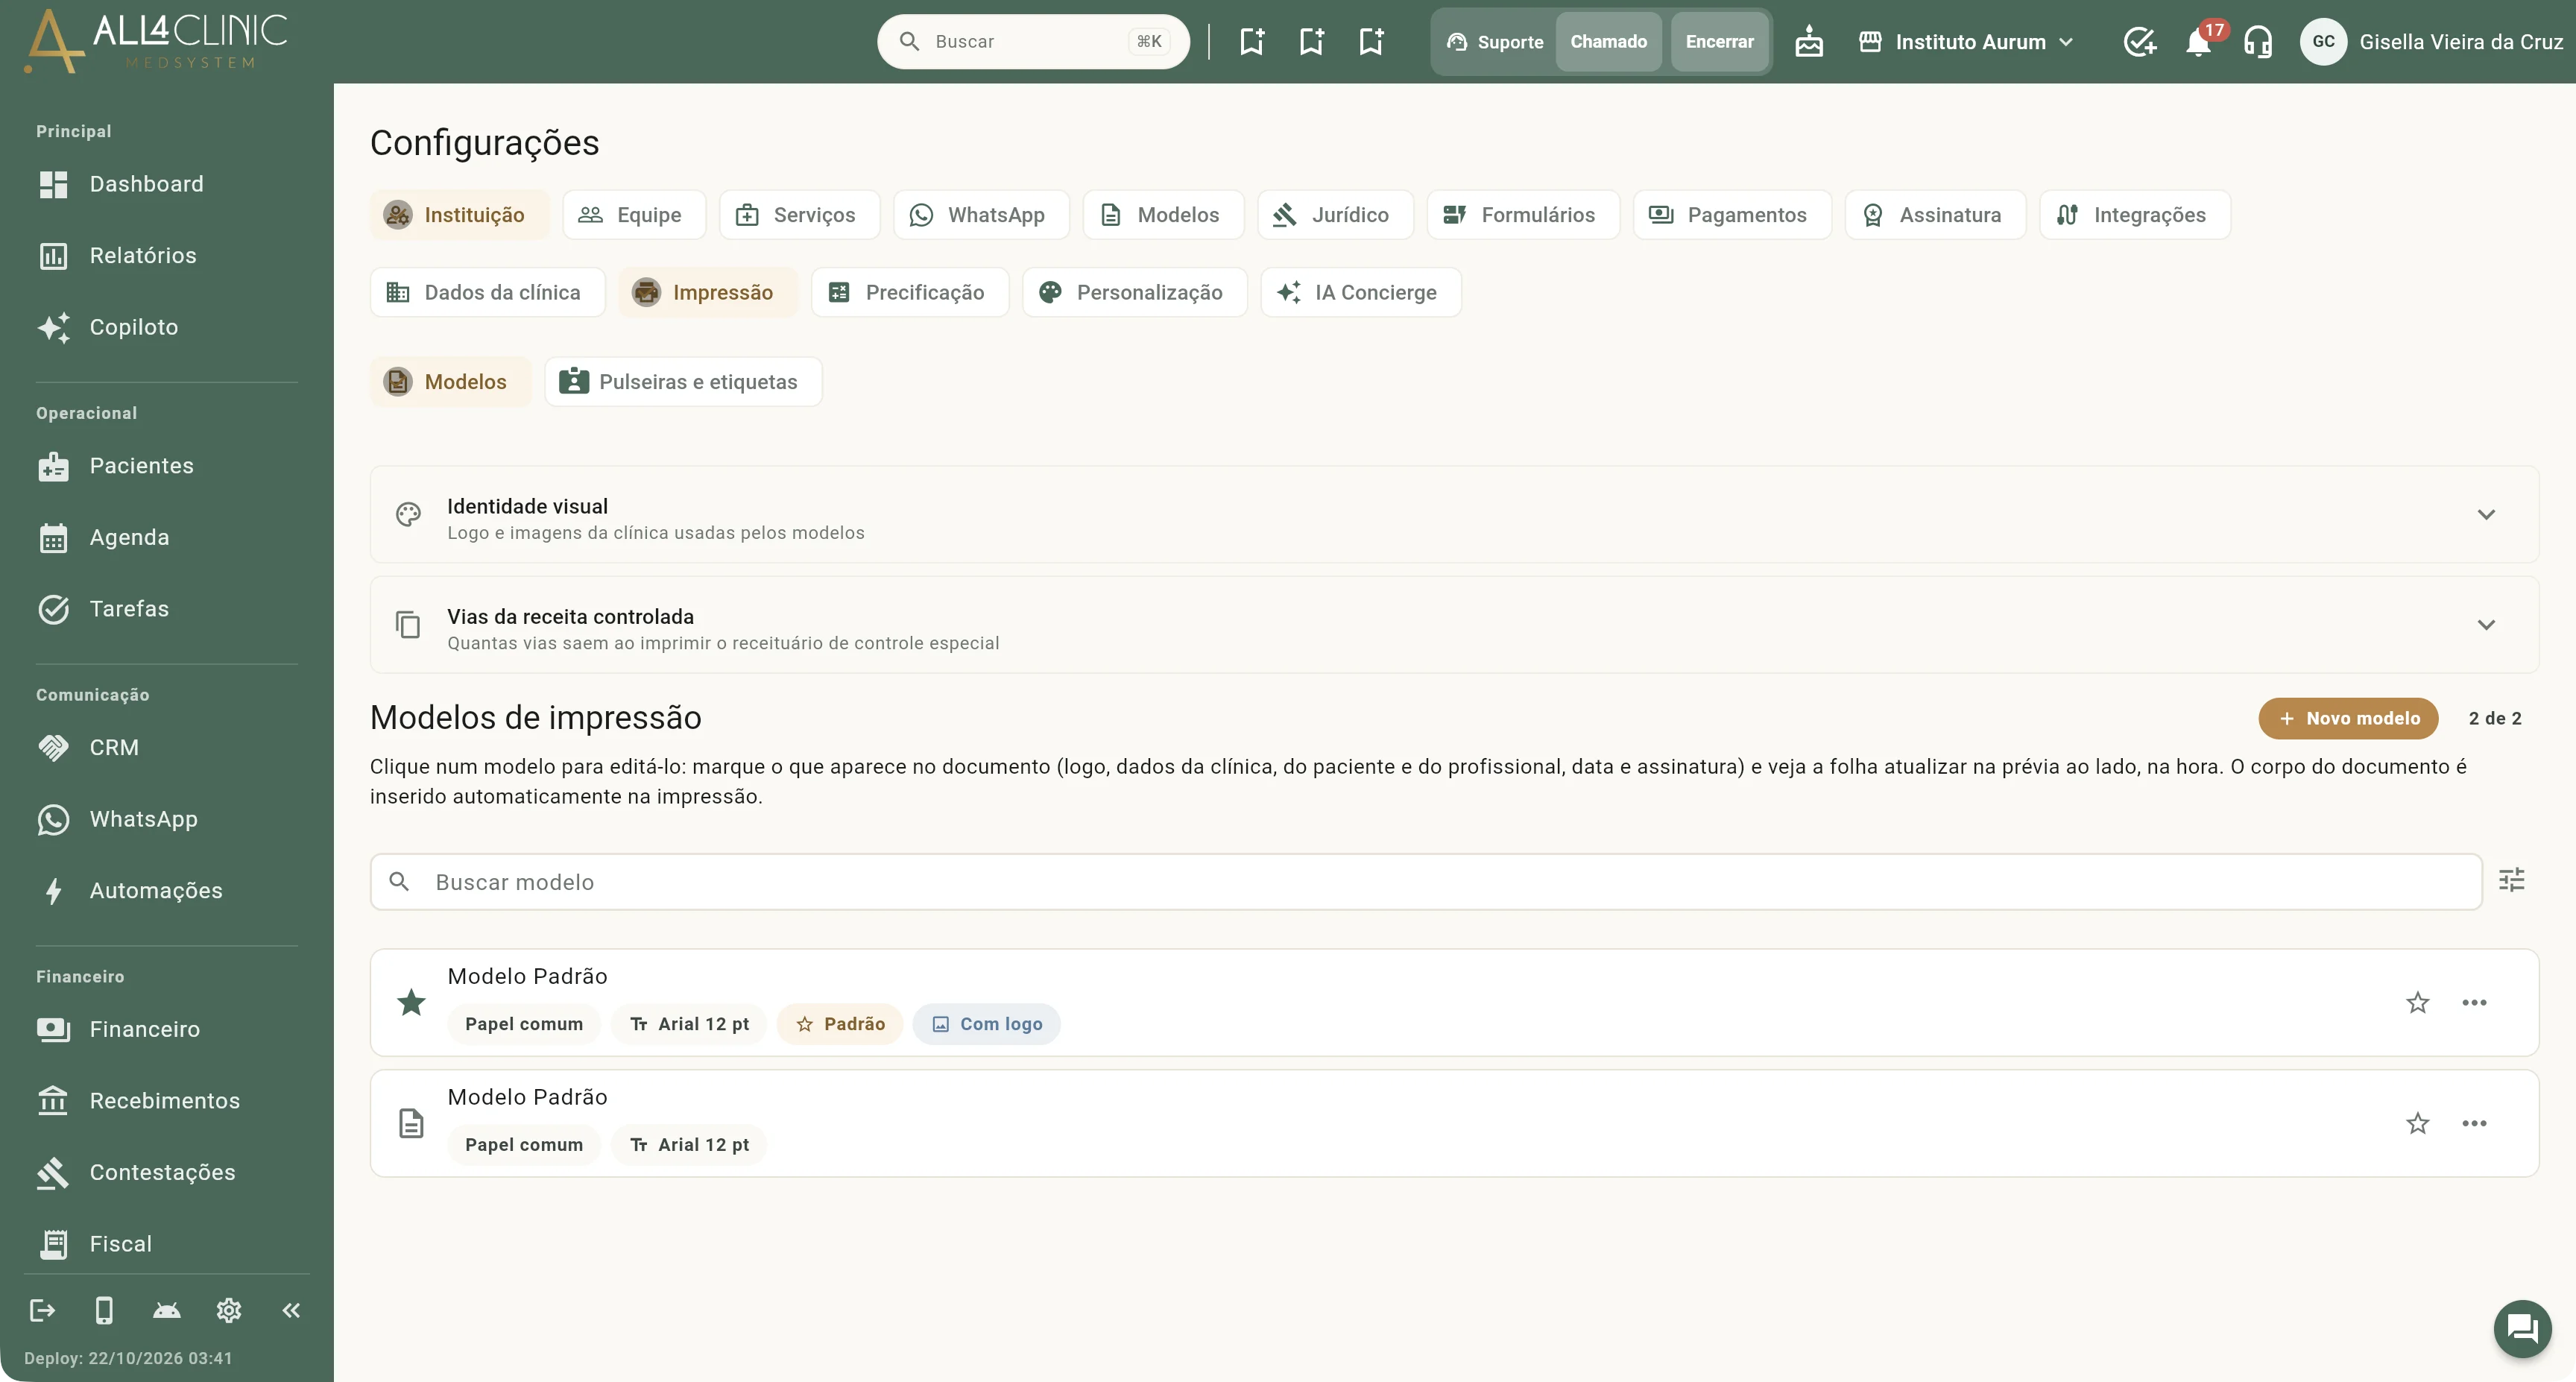2576x1382 pixels.
Task: Open more options for second Modelo Padrão
Action: (x=2474, y=1123)
